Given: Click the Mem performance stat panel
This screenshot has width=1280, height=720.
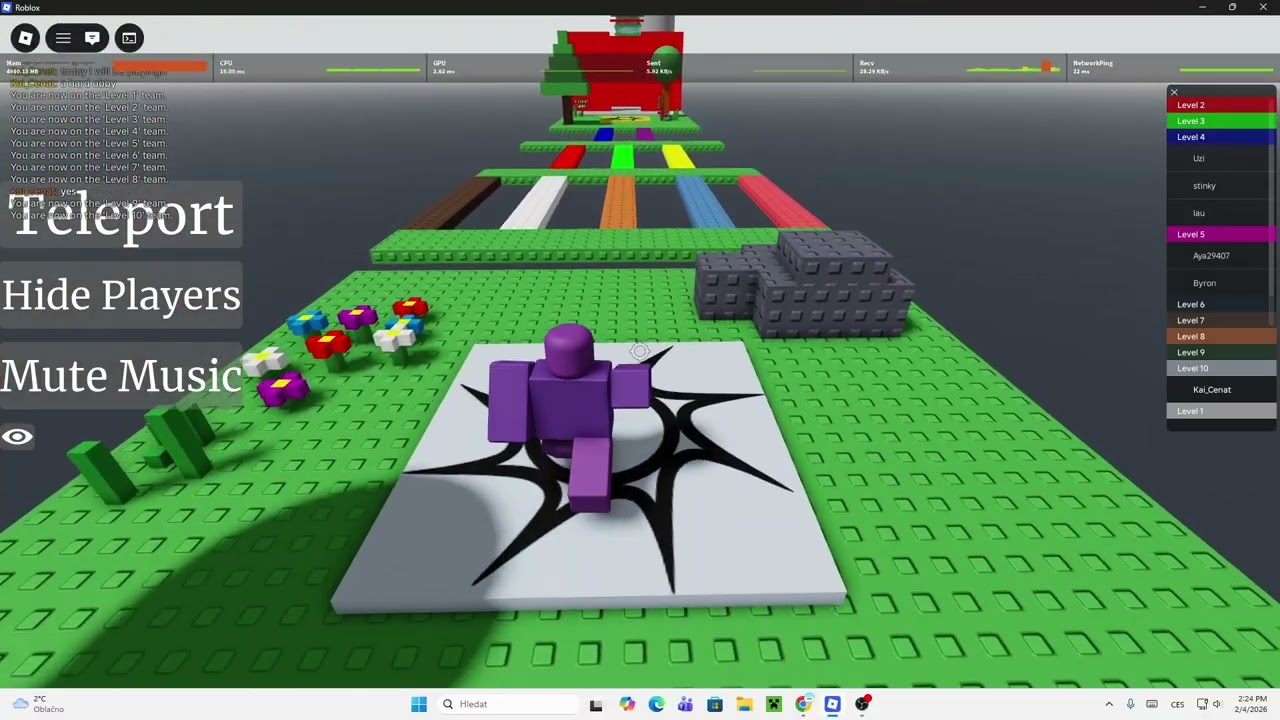Looking at the screenshot, I should tap(107, 67).
